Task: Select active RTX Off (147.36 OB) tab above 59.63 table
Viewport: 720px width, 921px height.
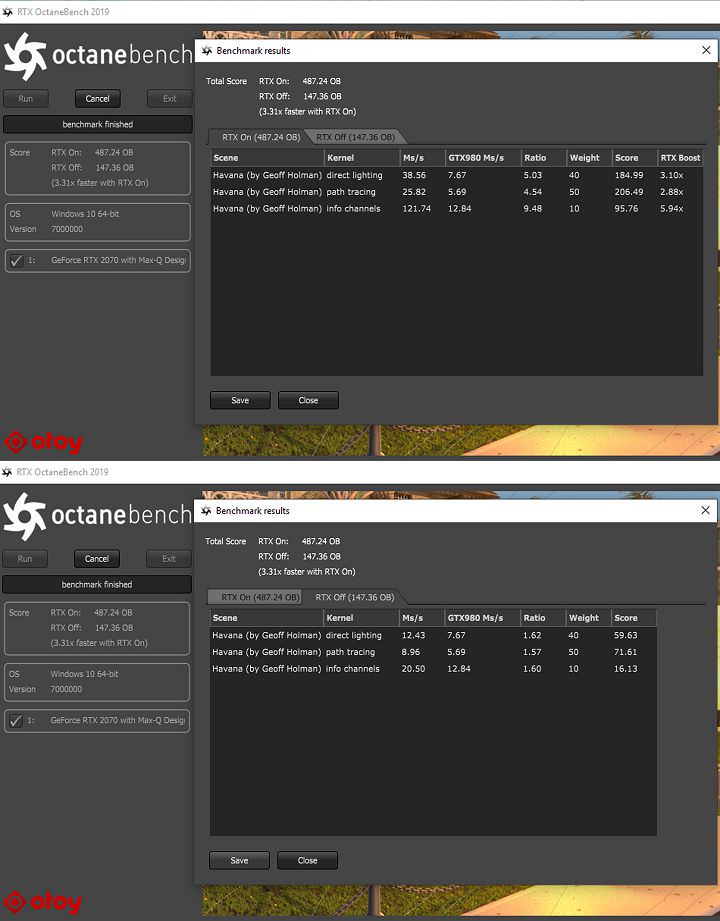Action: click(355, 597)
